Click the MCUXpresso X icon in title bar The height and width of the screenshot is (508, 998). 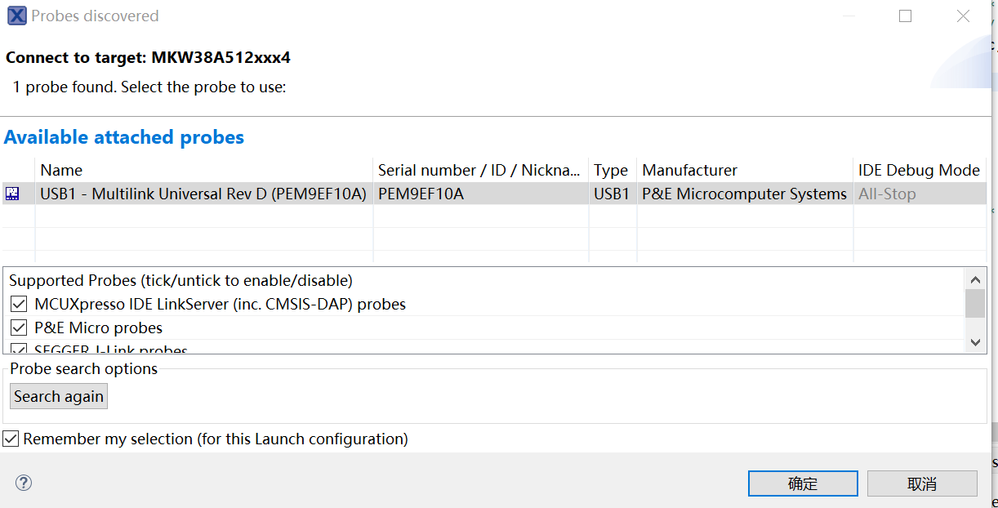pyautogui.click(x=16, y=16)
